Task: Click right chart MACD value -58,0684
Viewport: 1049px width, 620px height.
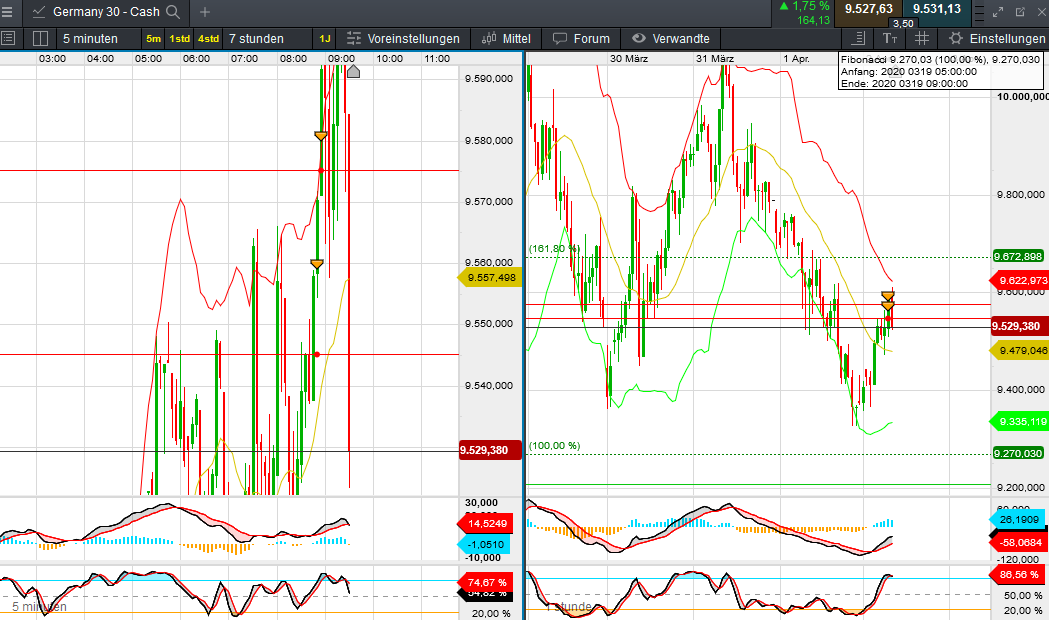Action: [x=1018, y=542]
